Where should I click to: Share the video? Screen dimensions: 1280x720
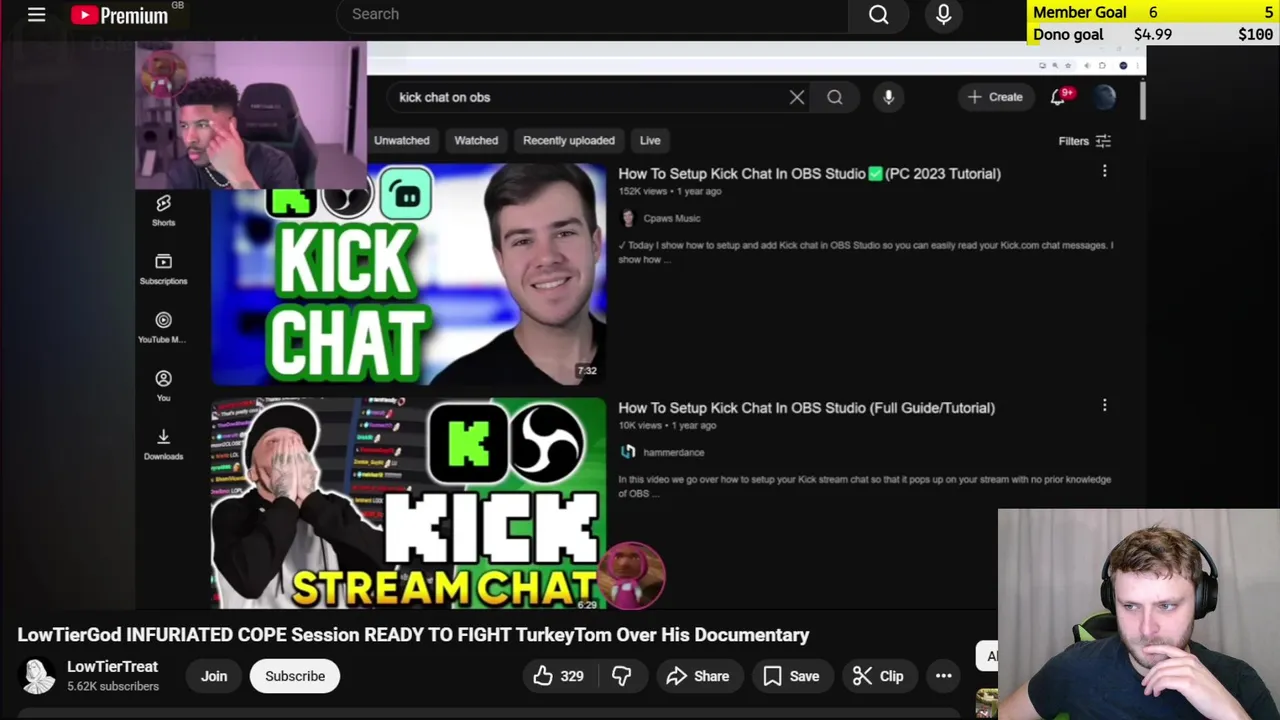[x=698, y=676]
